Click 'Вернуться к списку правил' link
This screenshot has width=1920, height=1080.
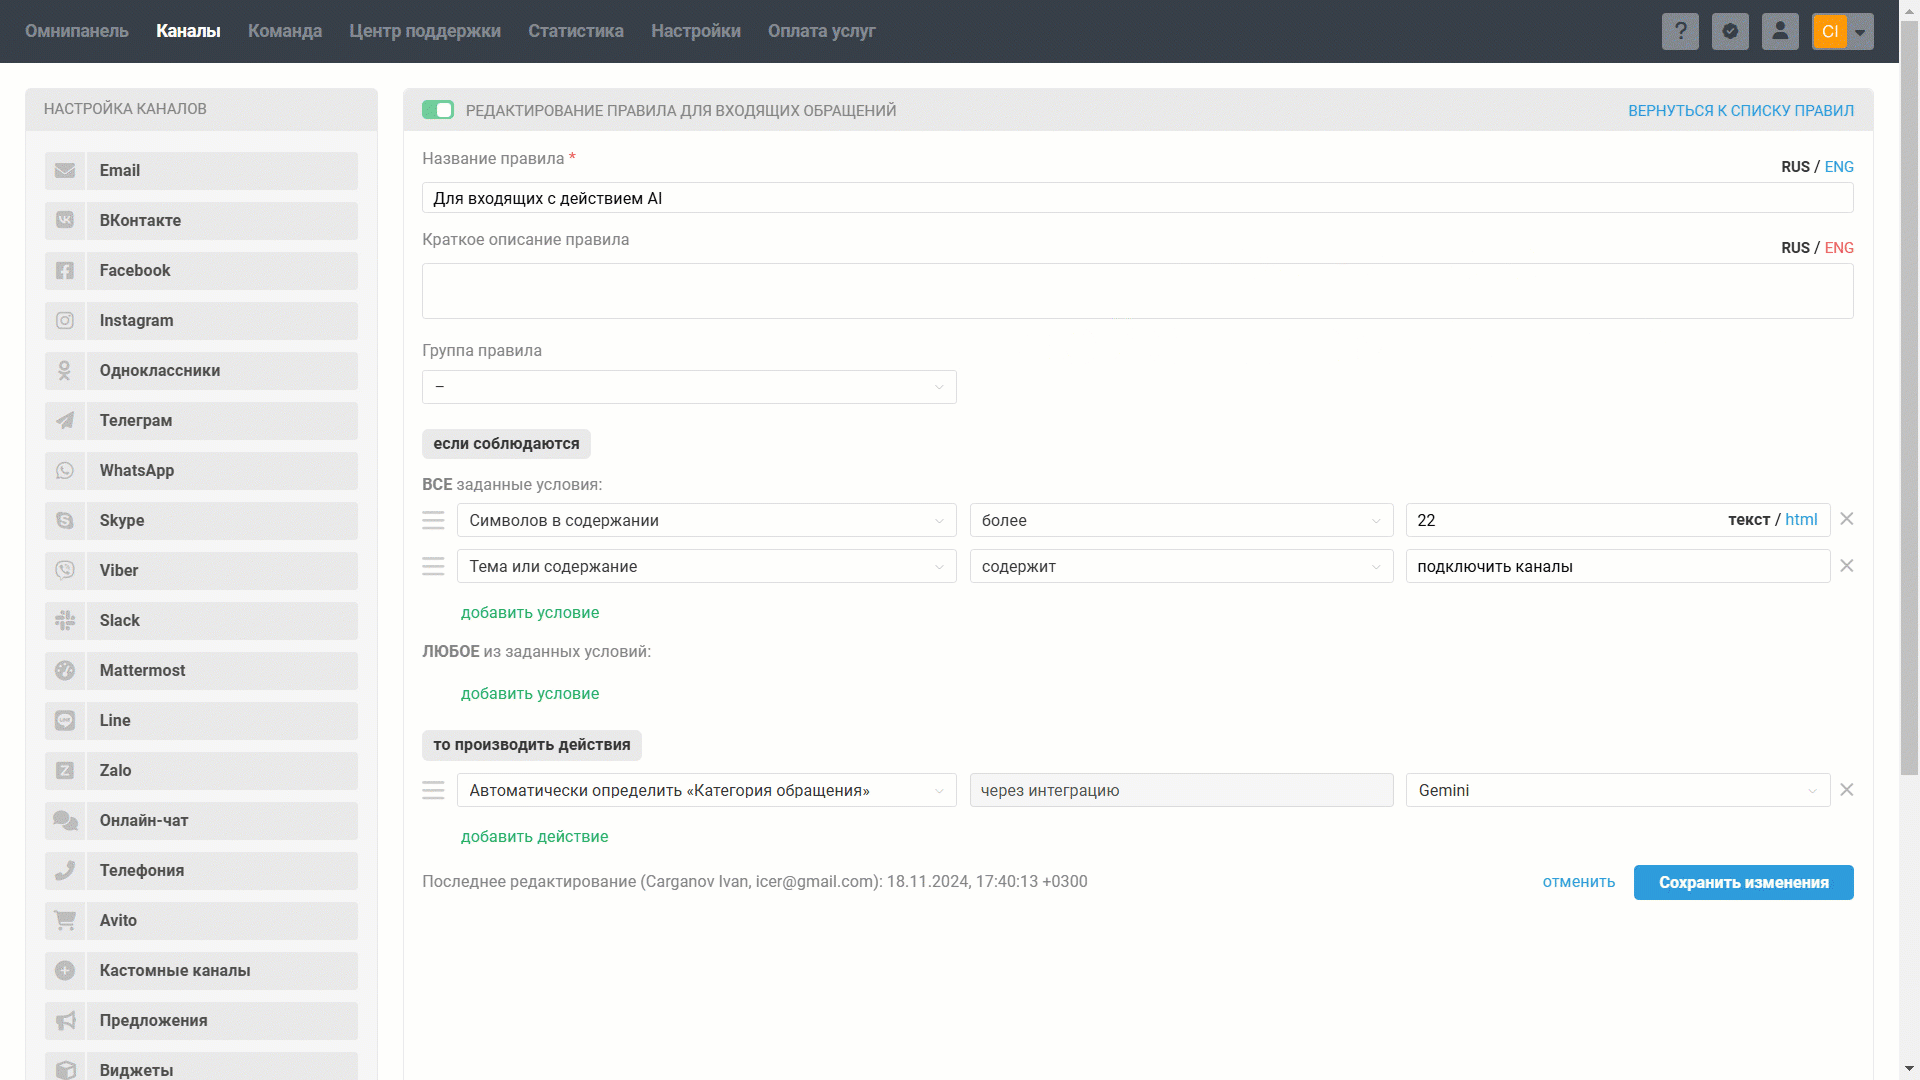pyautogui.click(x=1740, y=110)
